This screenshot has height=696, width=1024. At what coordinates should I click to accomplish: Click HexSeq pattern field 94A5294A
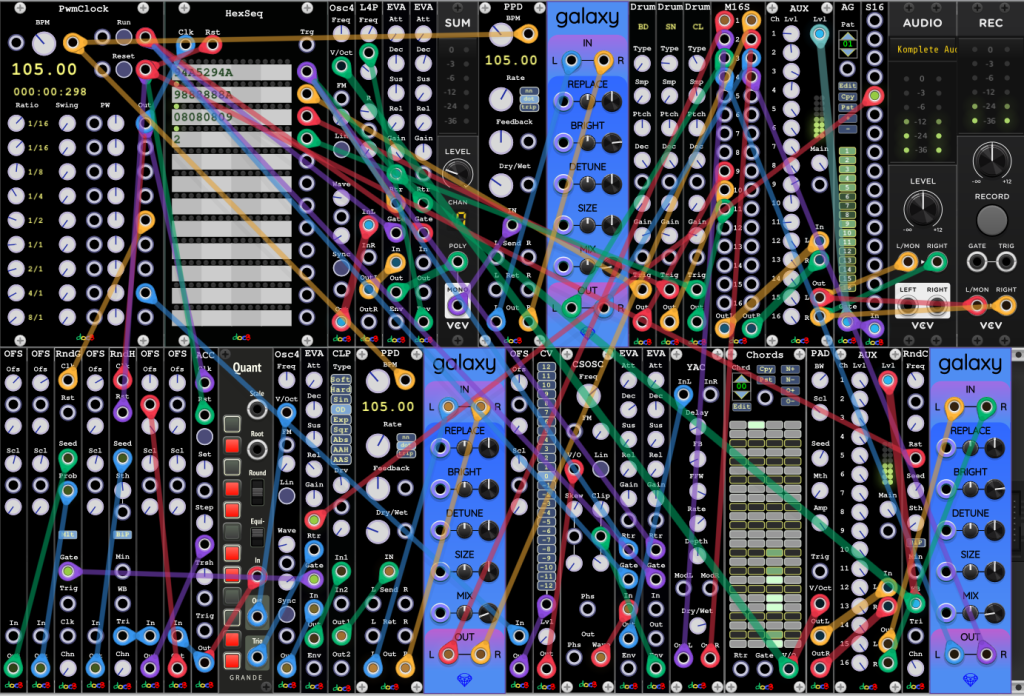pos(232,72)
